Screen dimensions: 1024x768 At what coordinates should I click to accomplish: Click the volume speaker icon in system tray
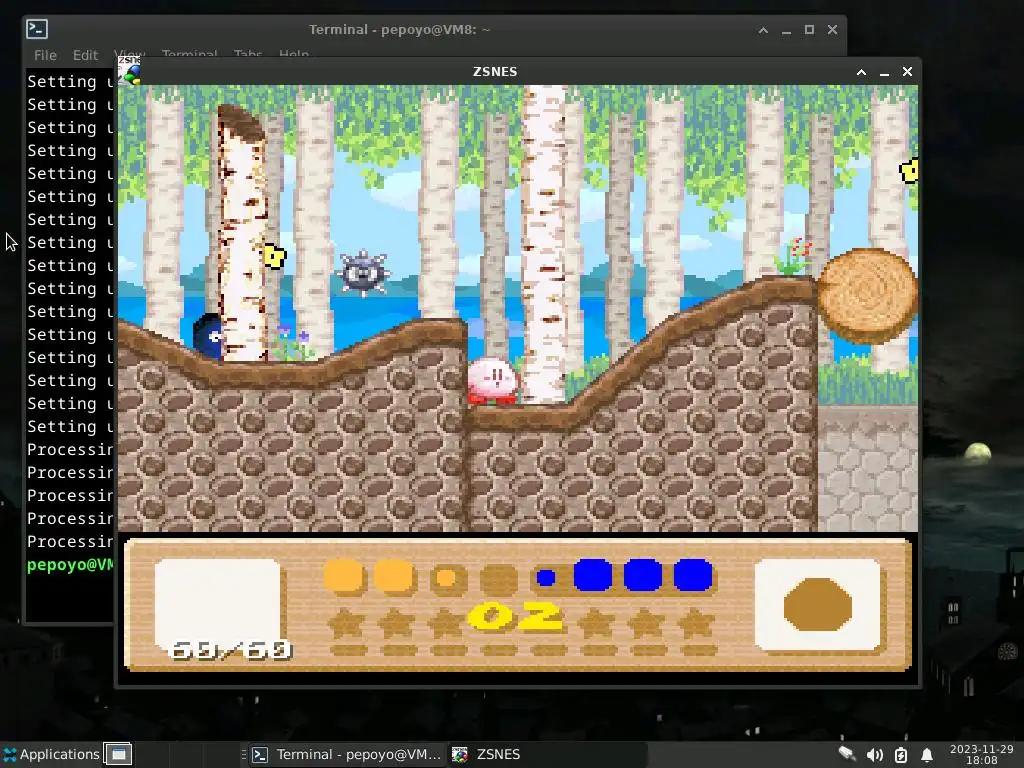pos(874,755)
